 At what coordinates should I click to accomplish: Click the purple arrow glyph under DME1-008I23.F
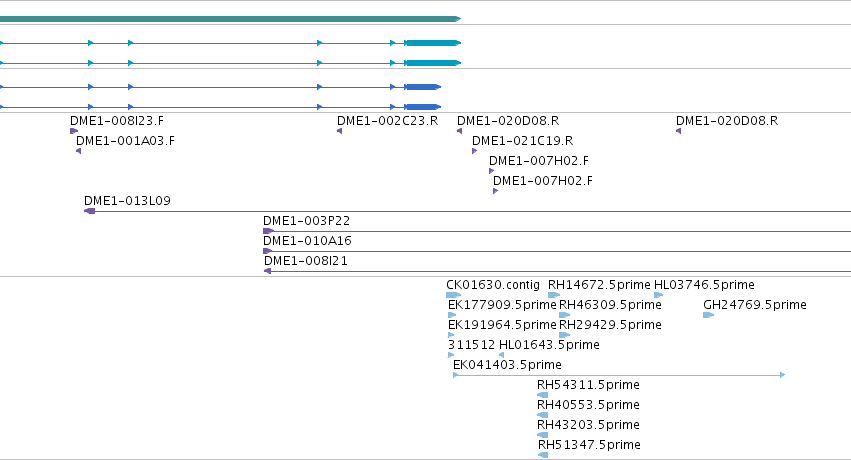click(x=74, y=131)
